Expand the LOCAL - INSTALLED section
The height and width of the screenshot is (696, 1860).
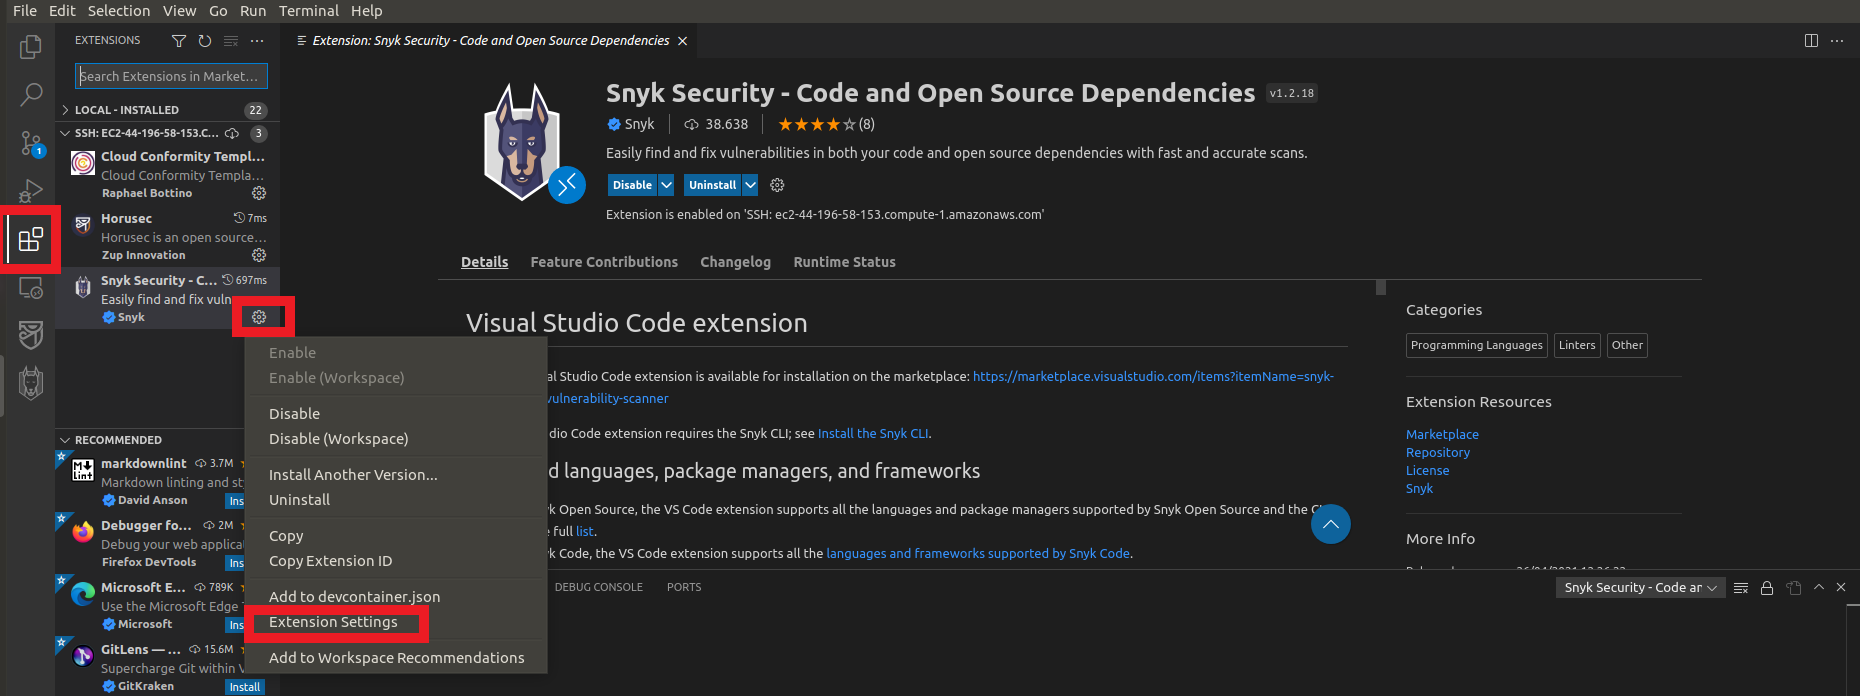(167, 110)
